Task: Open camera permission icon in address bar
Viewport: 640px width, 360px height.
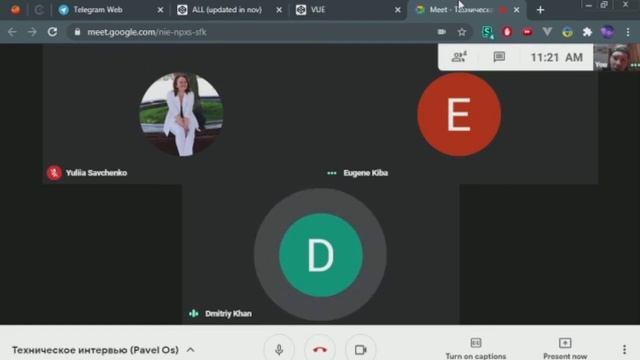Action: coord(442,32)
